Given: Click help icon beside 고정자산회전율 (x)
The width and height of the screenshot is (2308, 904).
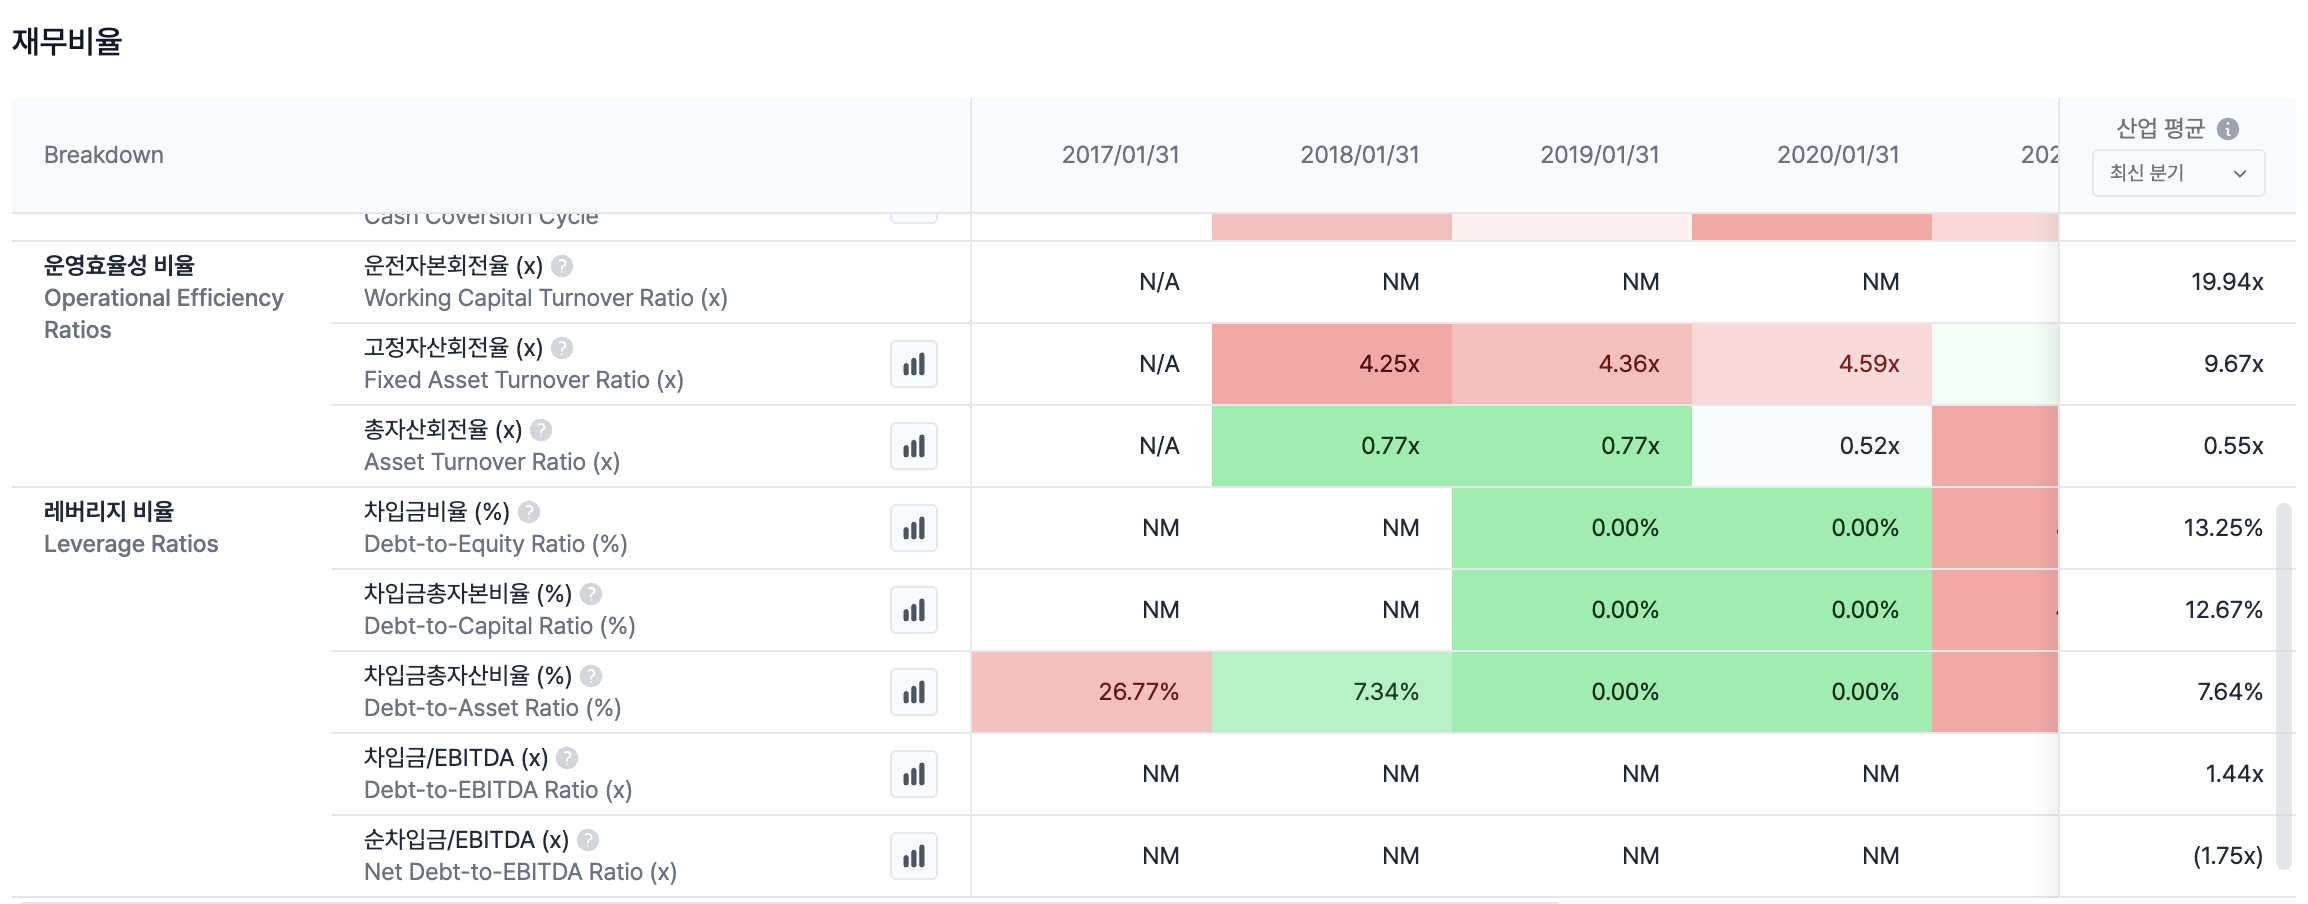Looking at the screenshot, I should 562,348.
